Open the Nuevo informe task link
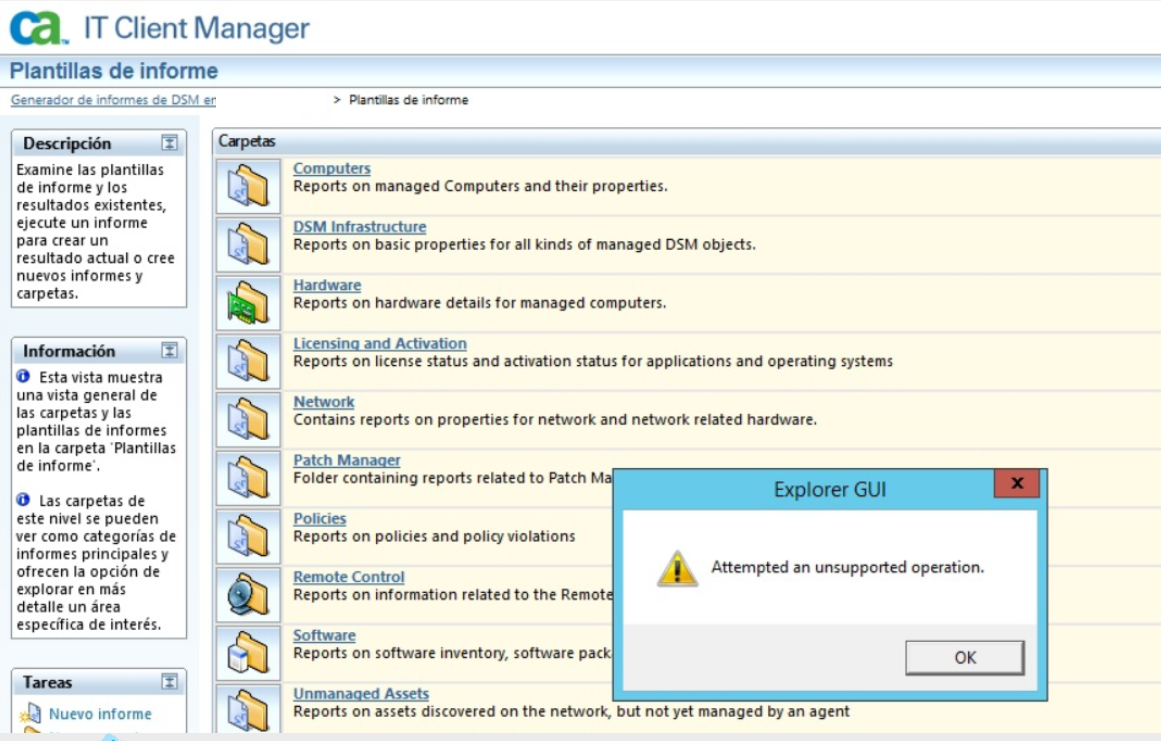The width and height of the screenshot is (1162, 742). (100, 714)
